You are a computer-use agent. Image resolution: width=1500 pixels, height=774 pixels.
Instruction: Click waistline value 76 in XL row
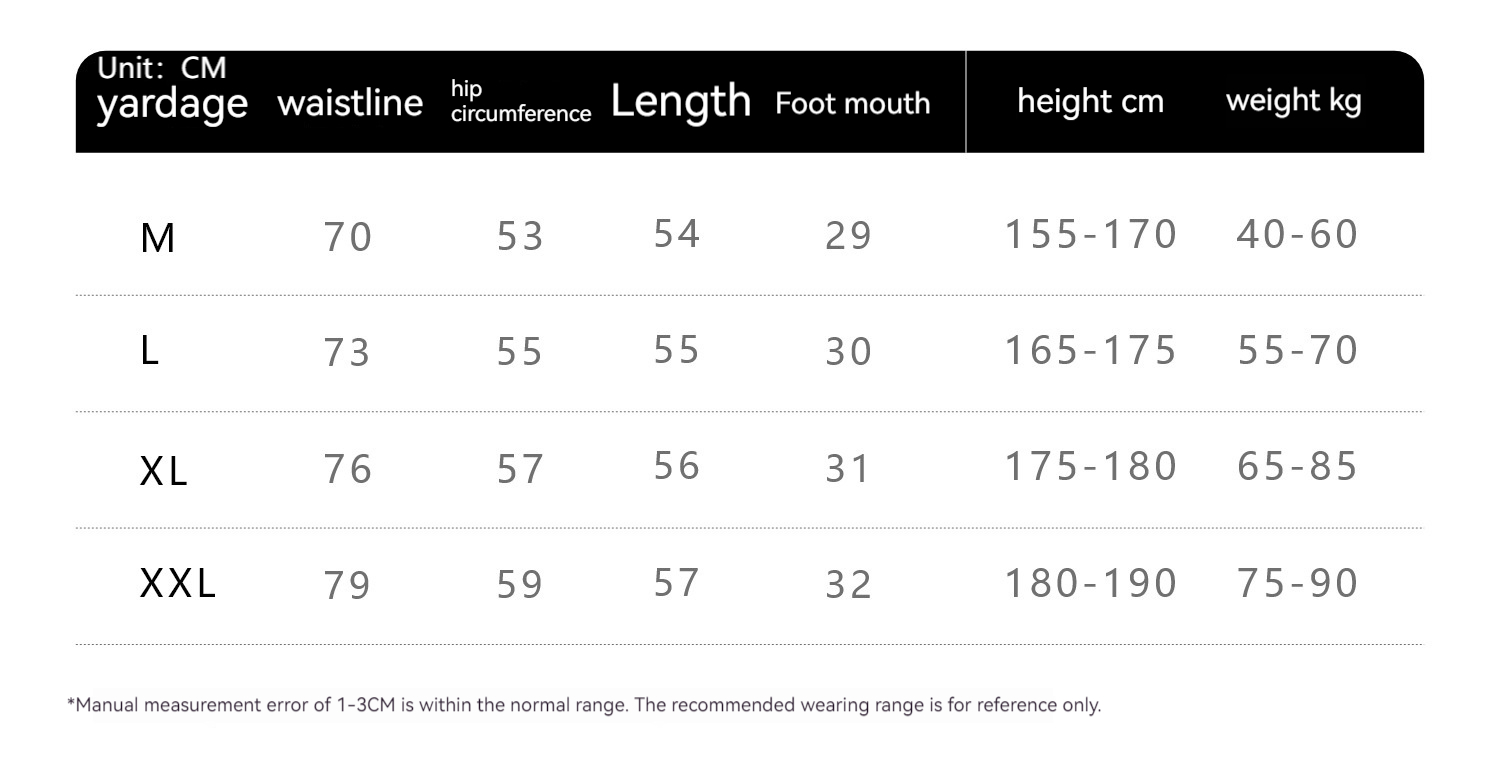(x=348, y=469)
